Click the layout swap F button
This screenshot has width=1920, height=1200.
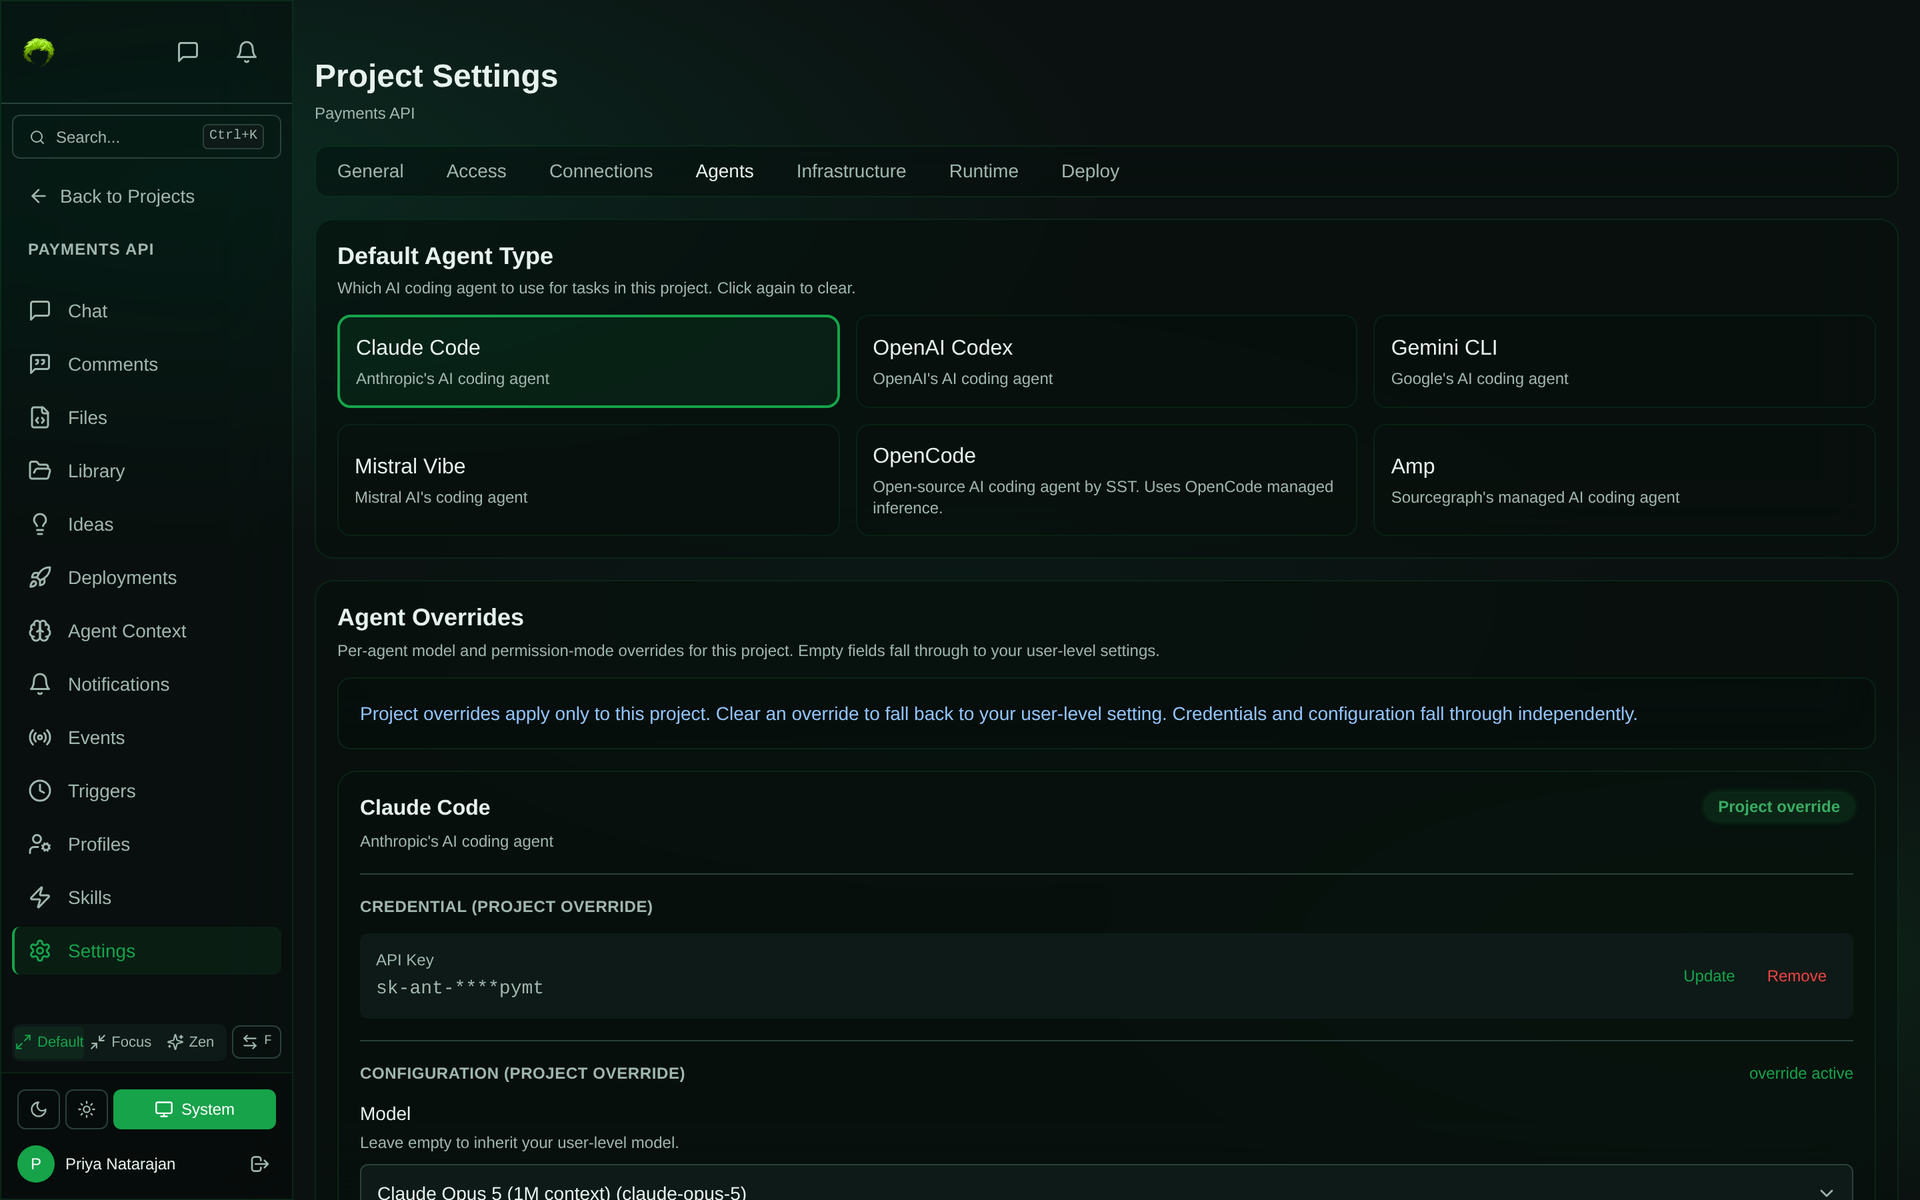[x=256, y=1041]
